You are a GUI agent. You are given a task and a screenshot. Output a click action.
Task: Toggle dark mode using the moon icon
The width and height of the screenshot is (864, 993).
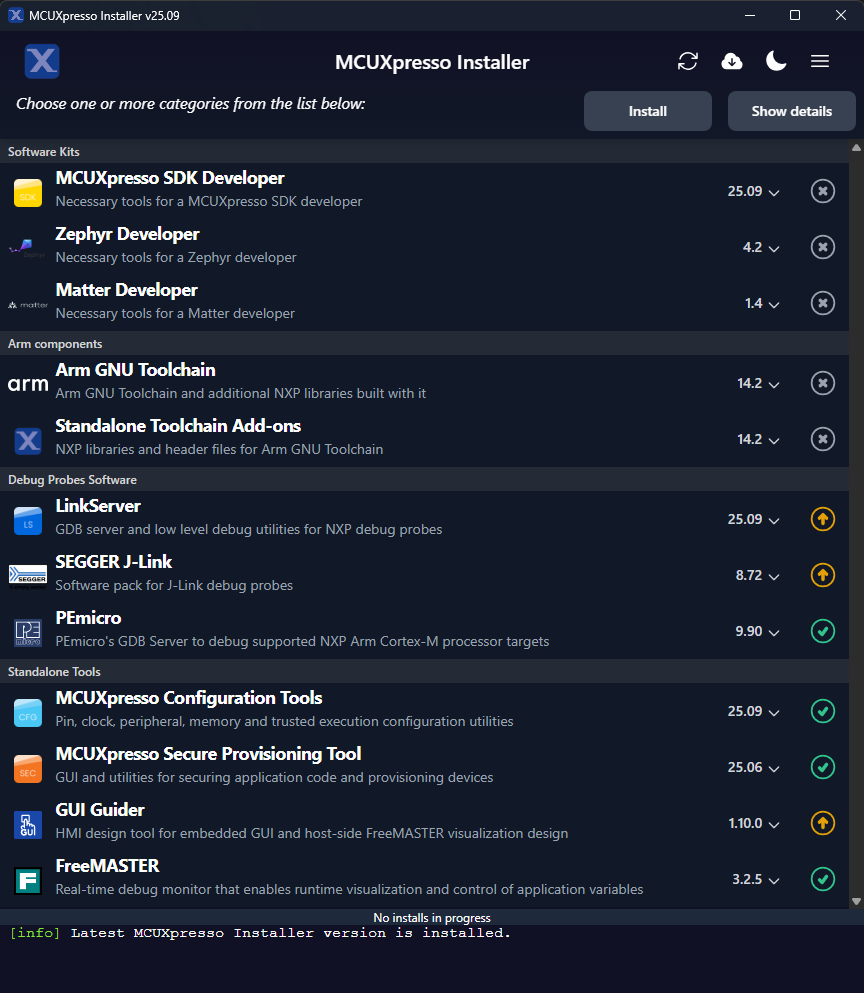point(776,61)
